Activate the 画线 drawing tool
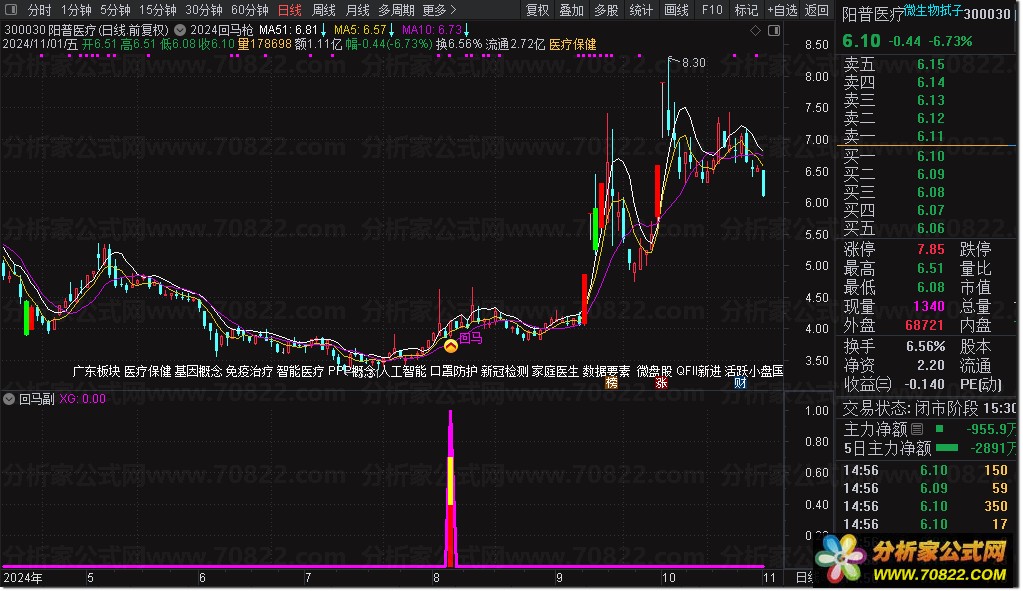 pos(676,10)
